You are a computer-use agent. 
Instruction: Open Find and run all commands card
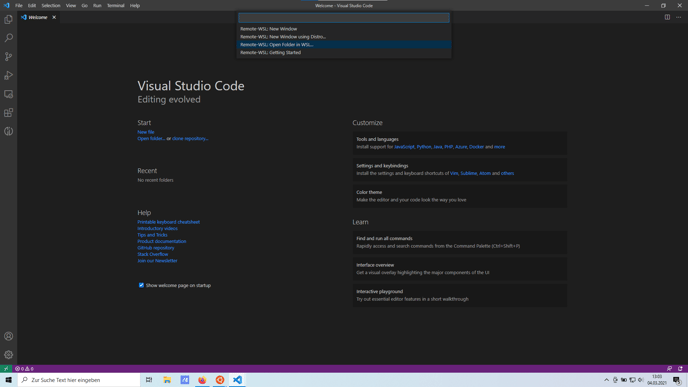[x=459, y=242]
